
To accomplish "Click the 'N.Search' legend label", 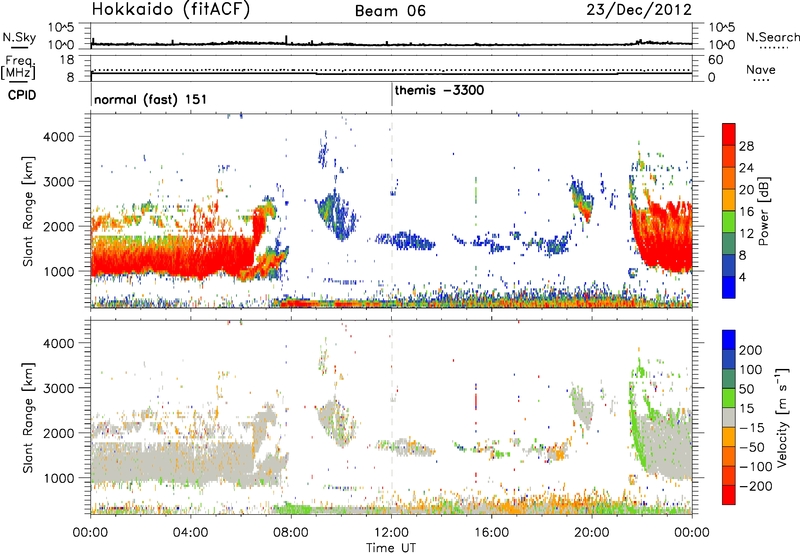I will pos(772,37).
